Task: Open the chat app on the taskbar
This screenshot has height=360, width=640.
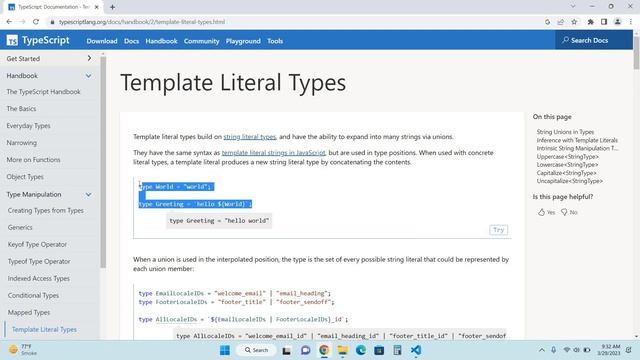Action: coord(305,350)
